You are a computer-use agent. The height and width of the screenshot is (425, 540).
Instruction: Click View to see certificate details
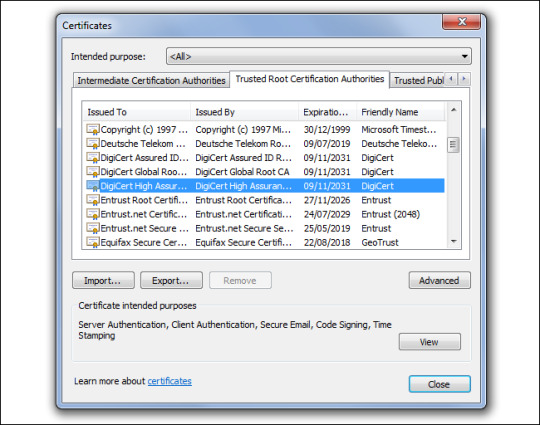(429, 342)
